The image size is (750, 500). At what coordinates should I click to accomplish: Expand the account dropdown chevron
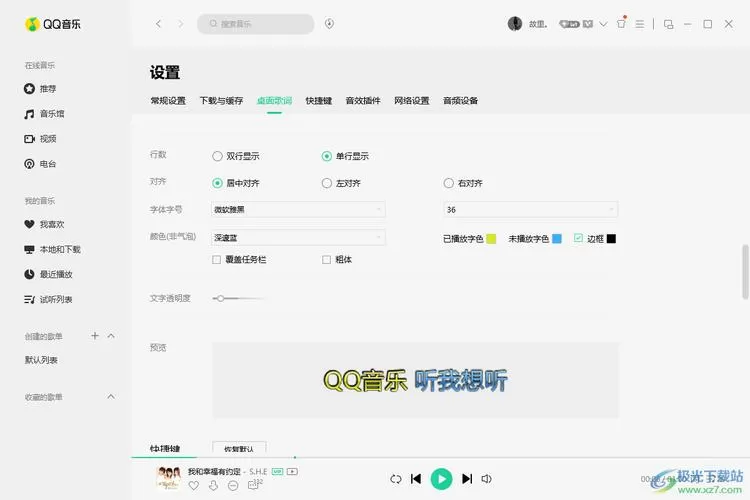(x=603, y=24)
